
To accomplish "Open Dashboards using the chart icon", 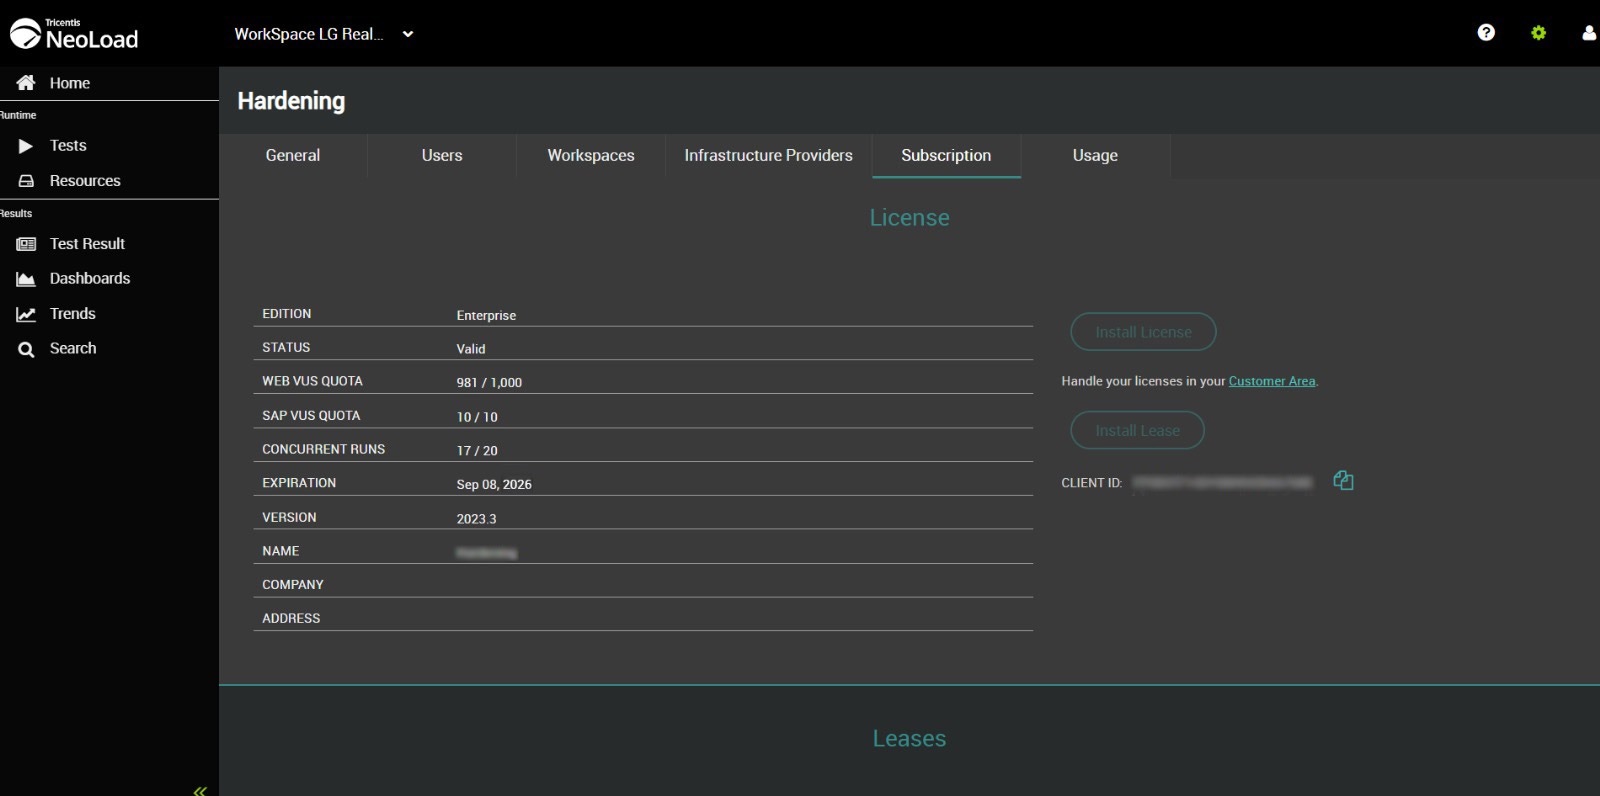I will [x=26, y=279].
